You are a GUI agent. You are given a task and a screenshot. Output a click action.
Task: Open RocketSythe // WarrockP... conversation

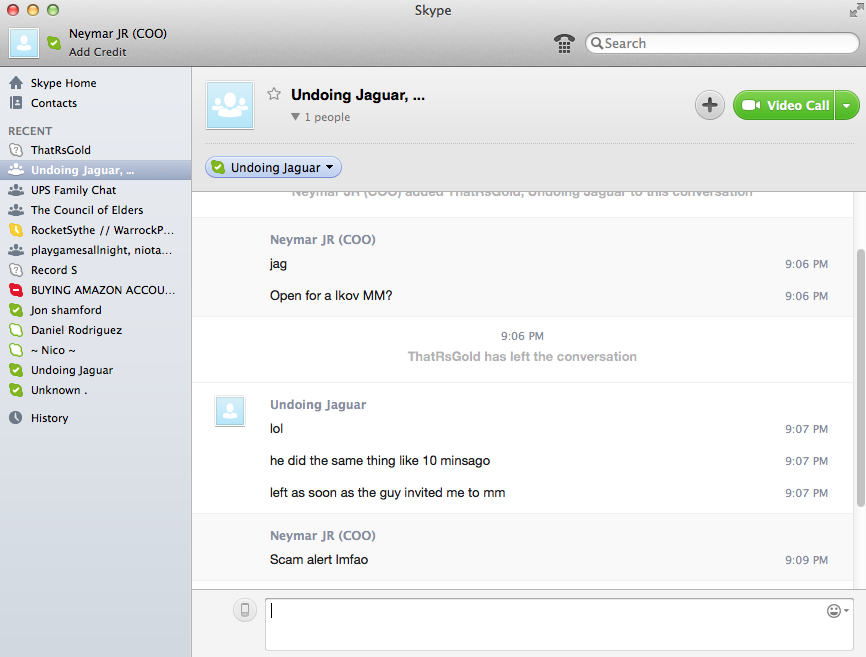tap(96, 230)
